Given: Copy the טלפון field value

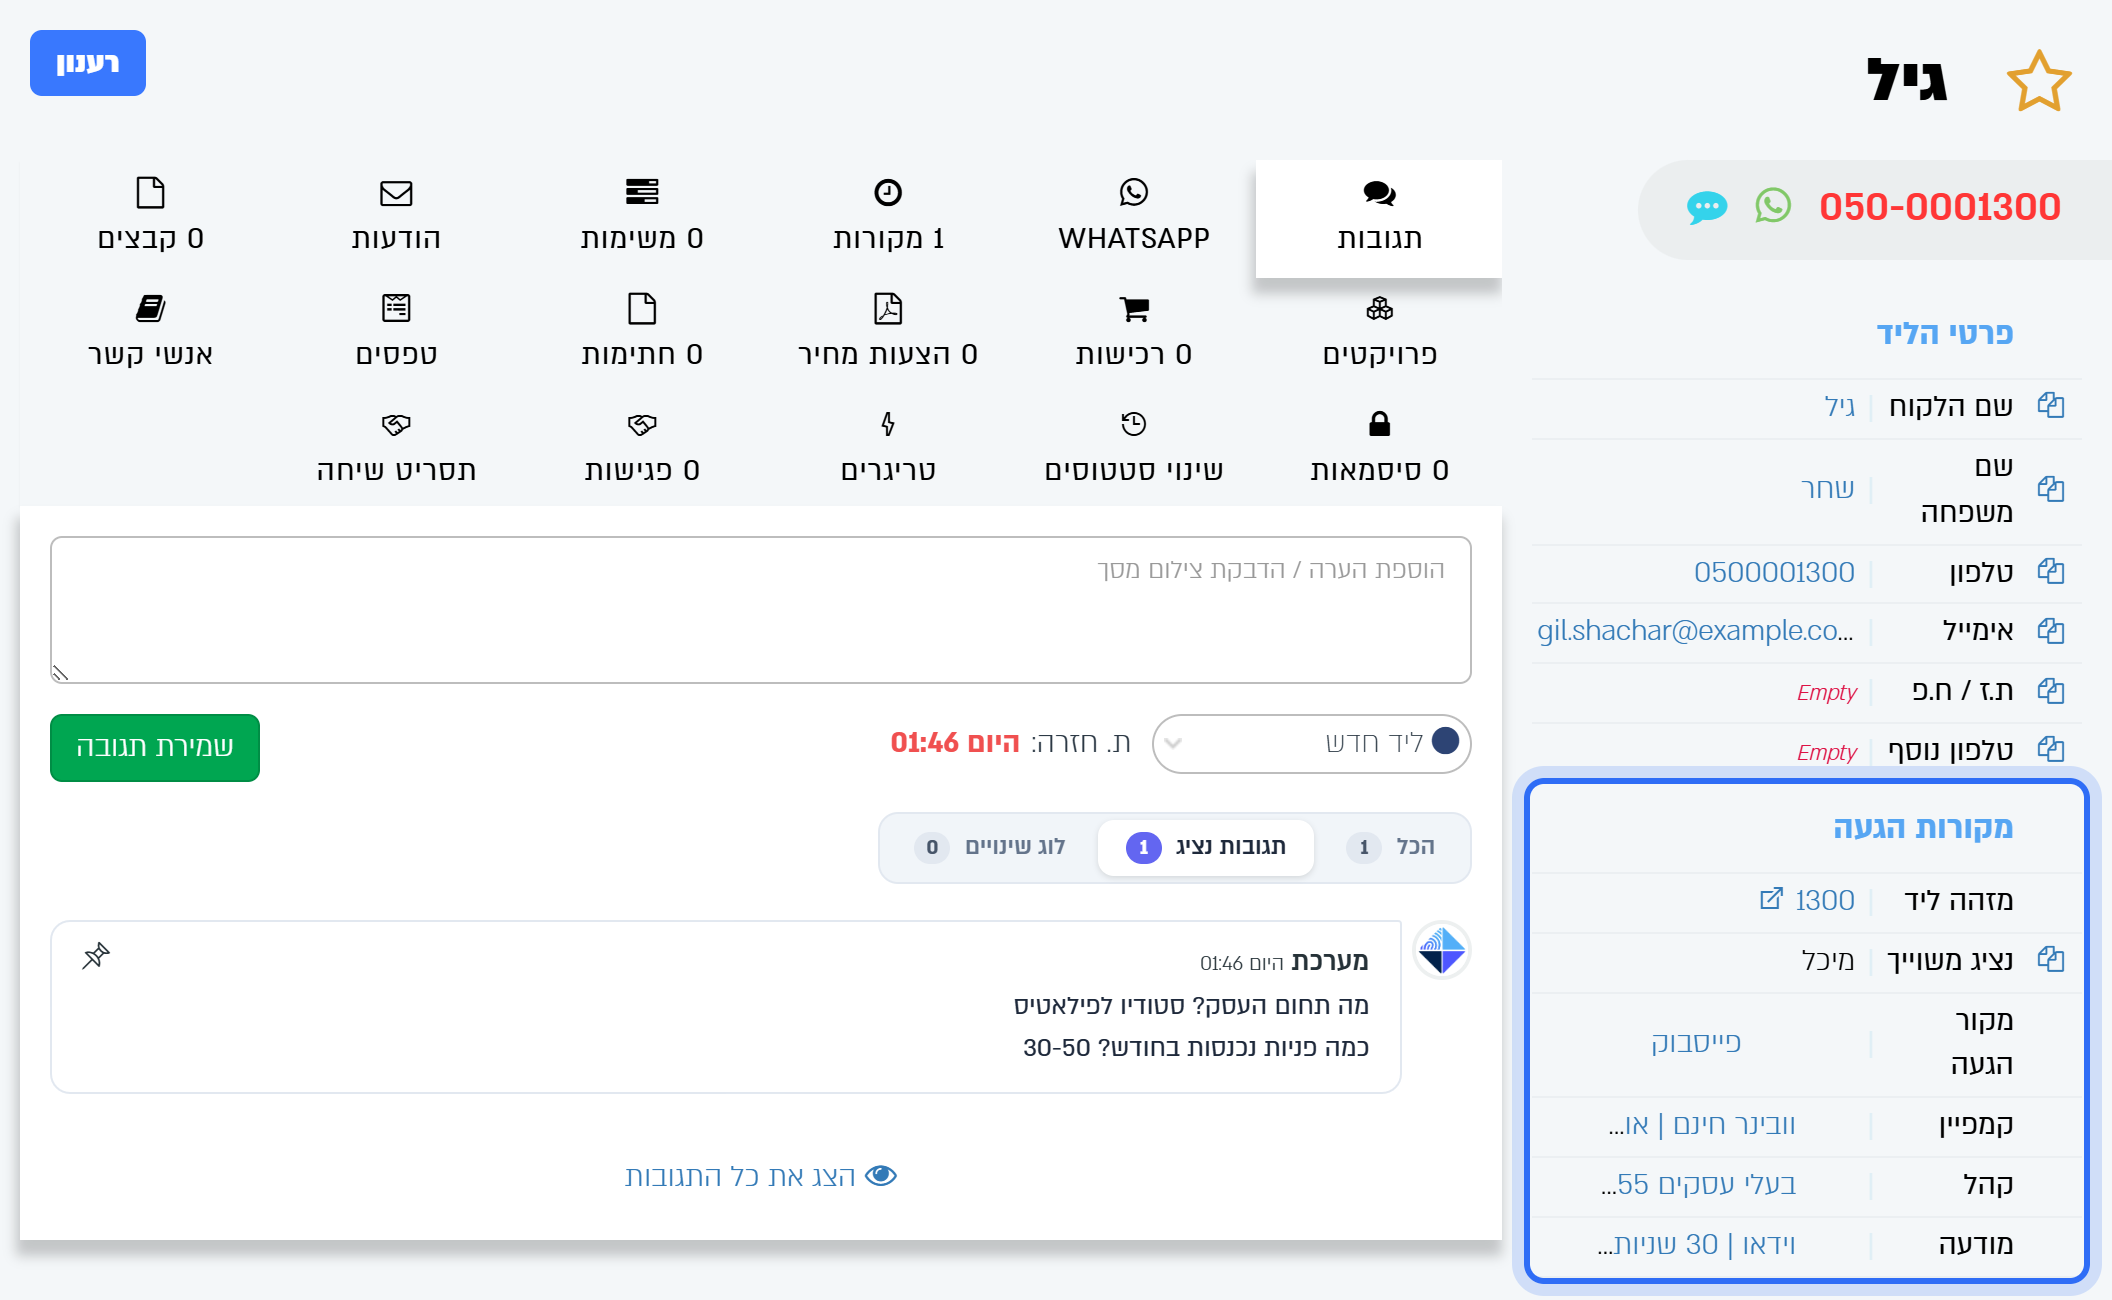Looking at the screenshot, I should [2051, 571].
